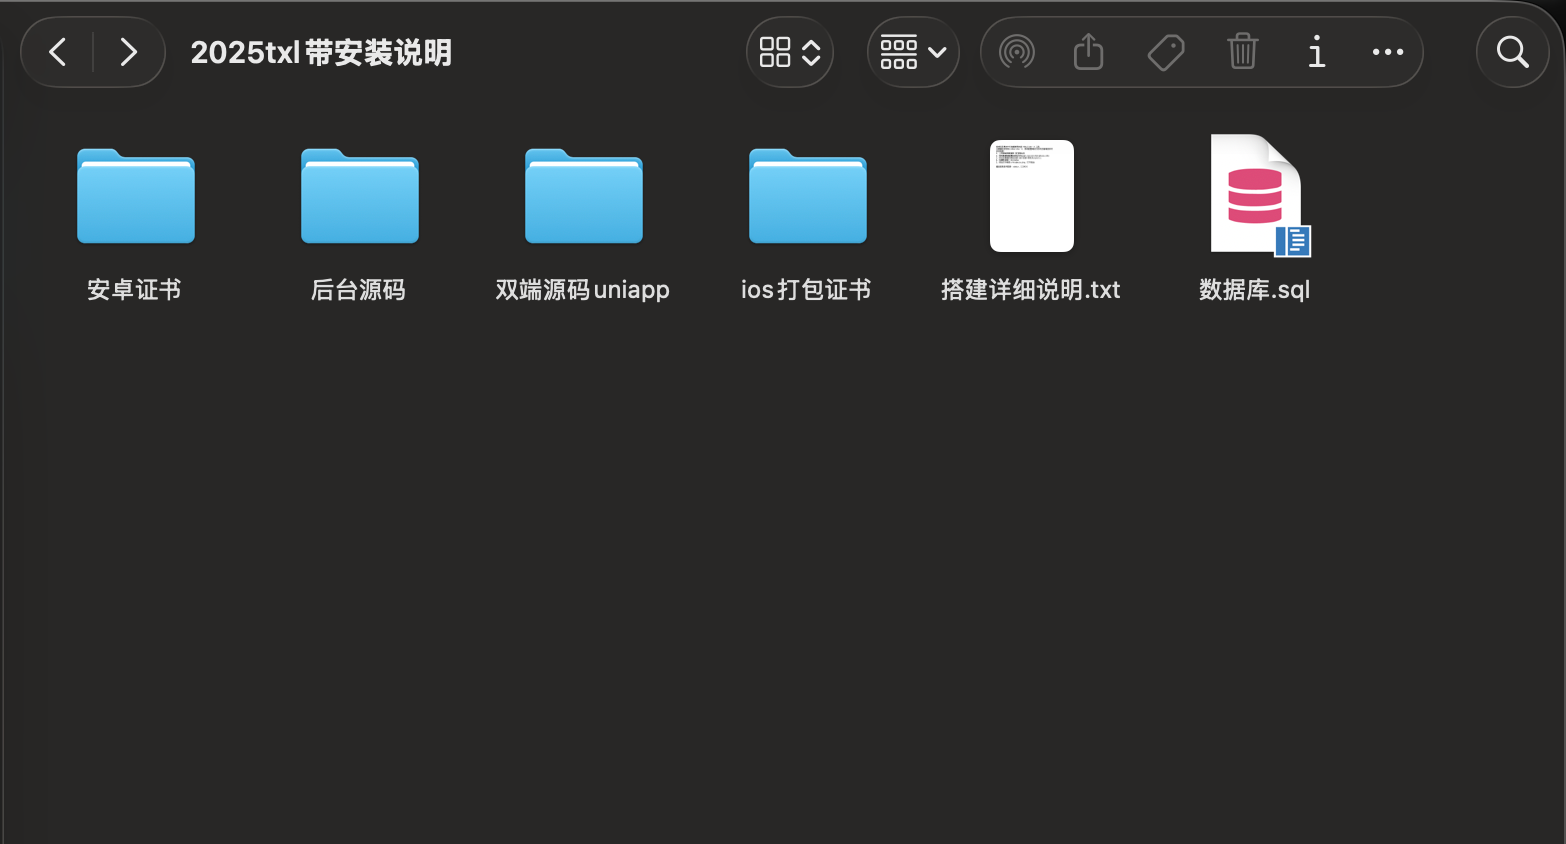Open the more actions ellipsis menu

click(x=1387, y=52)
